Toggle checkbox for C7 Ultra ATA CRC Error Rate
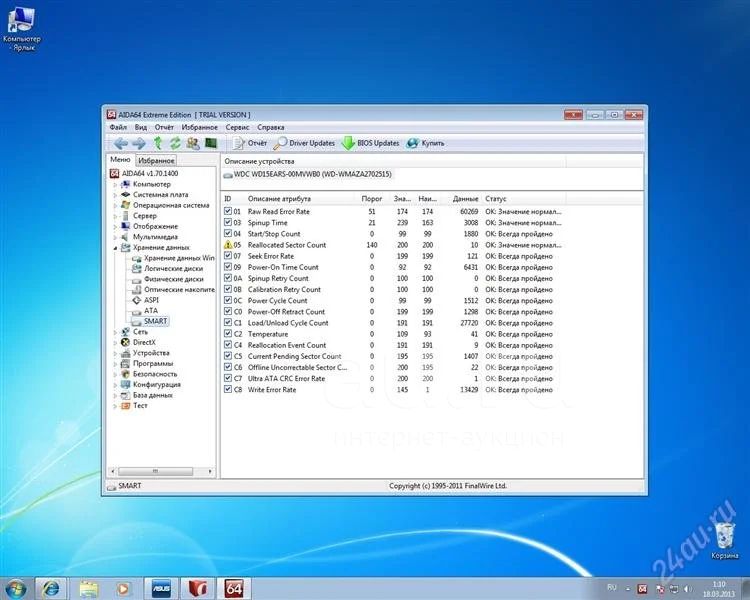Image resolution: width=750 pixels, height=600 pixels. coord(228,378)
